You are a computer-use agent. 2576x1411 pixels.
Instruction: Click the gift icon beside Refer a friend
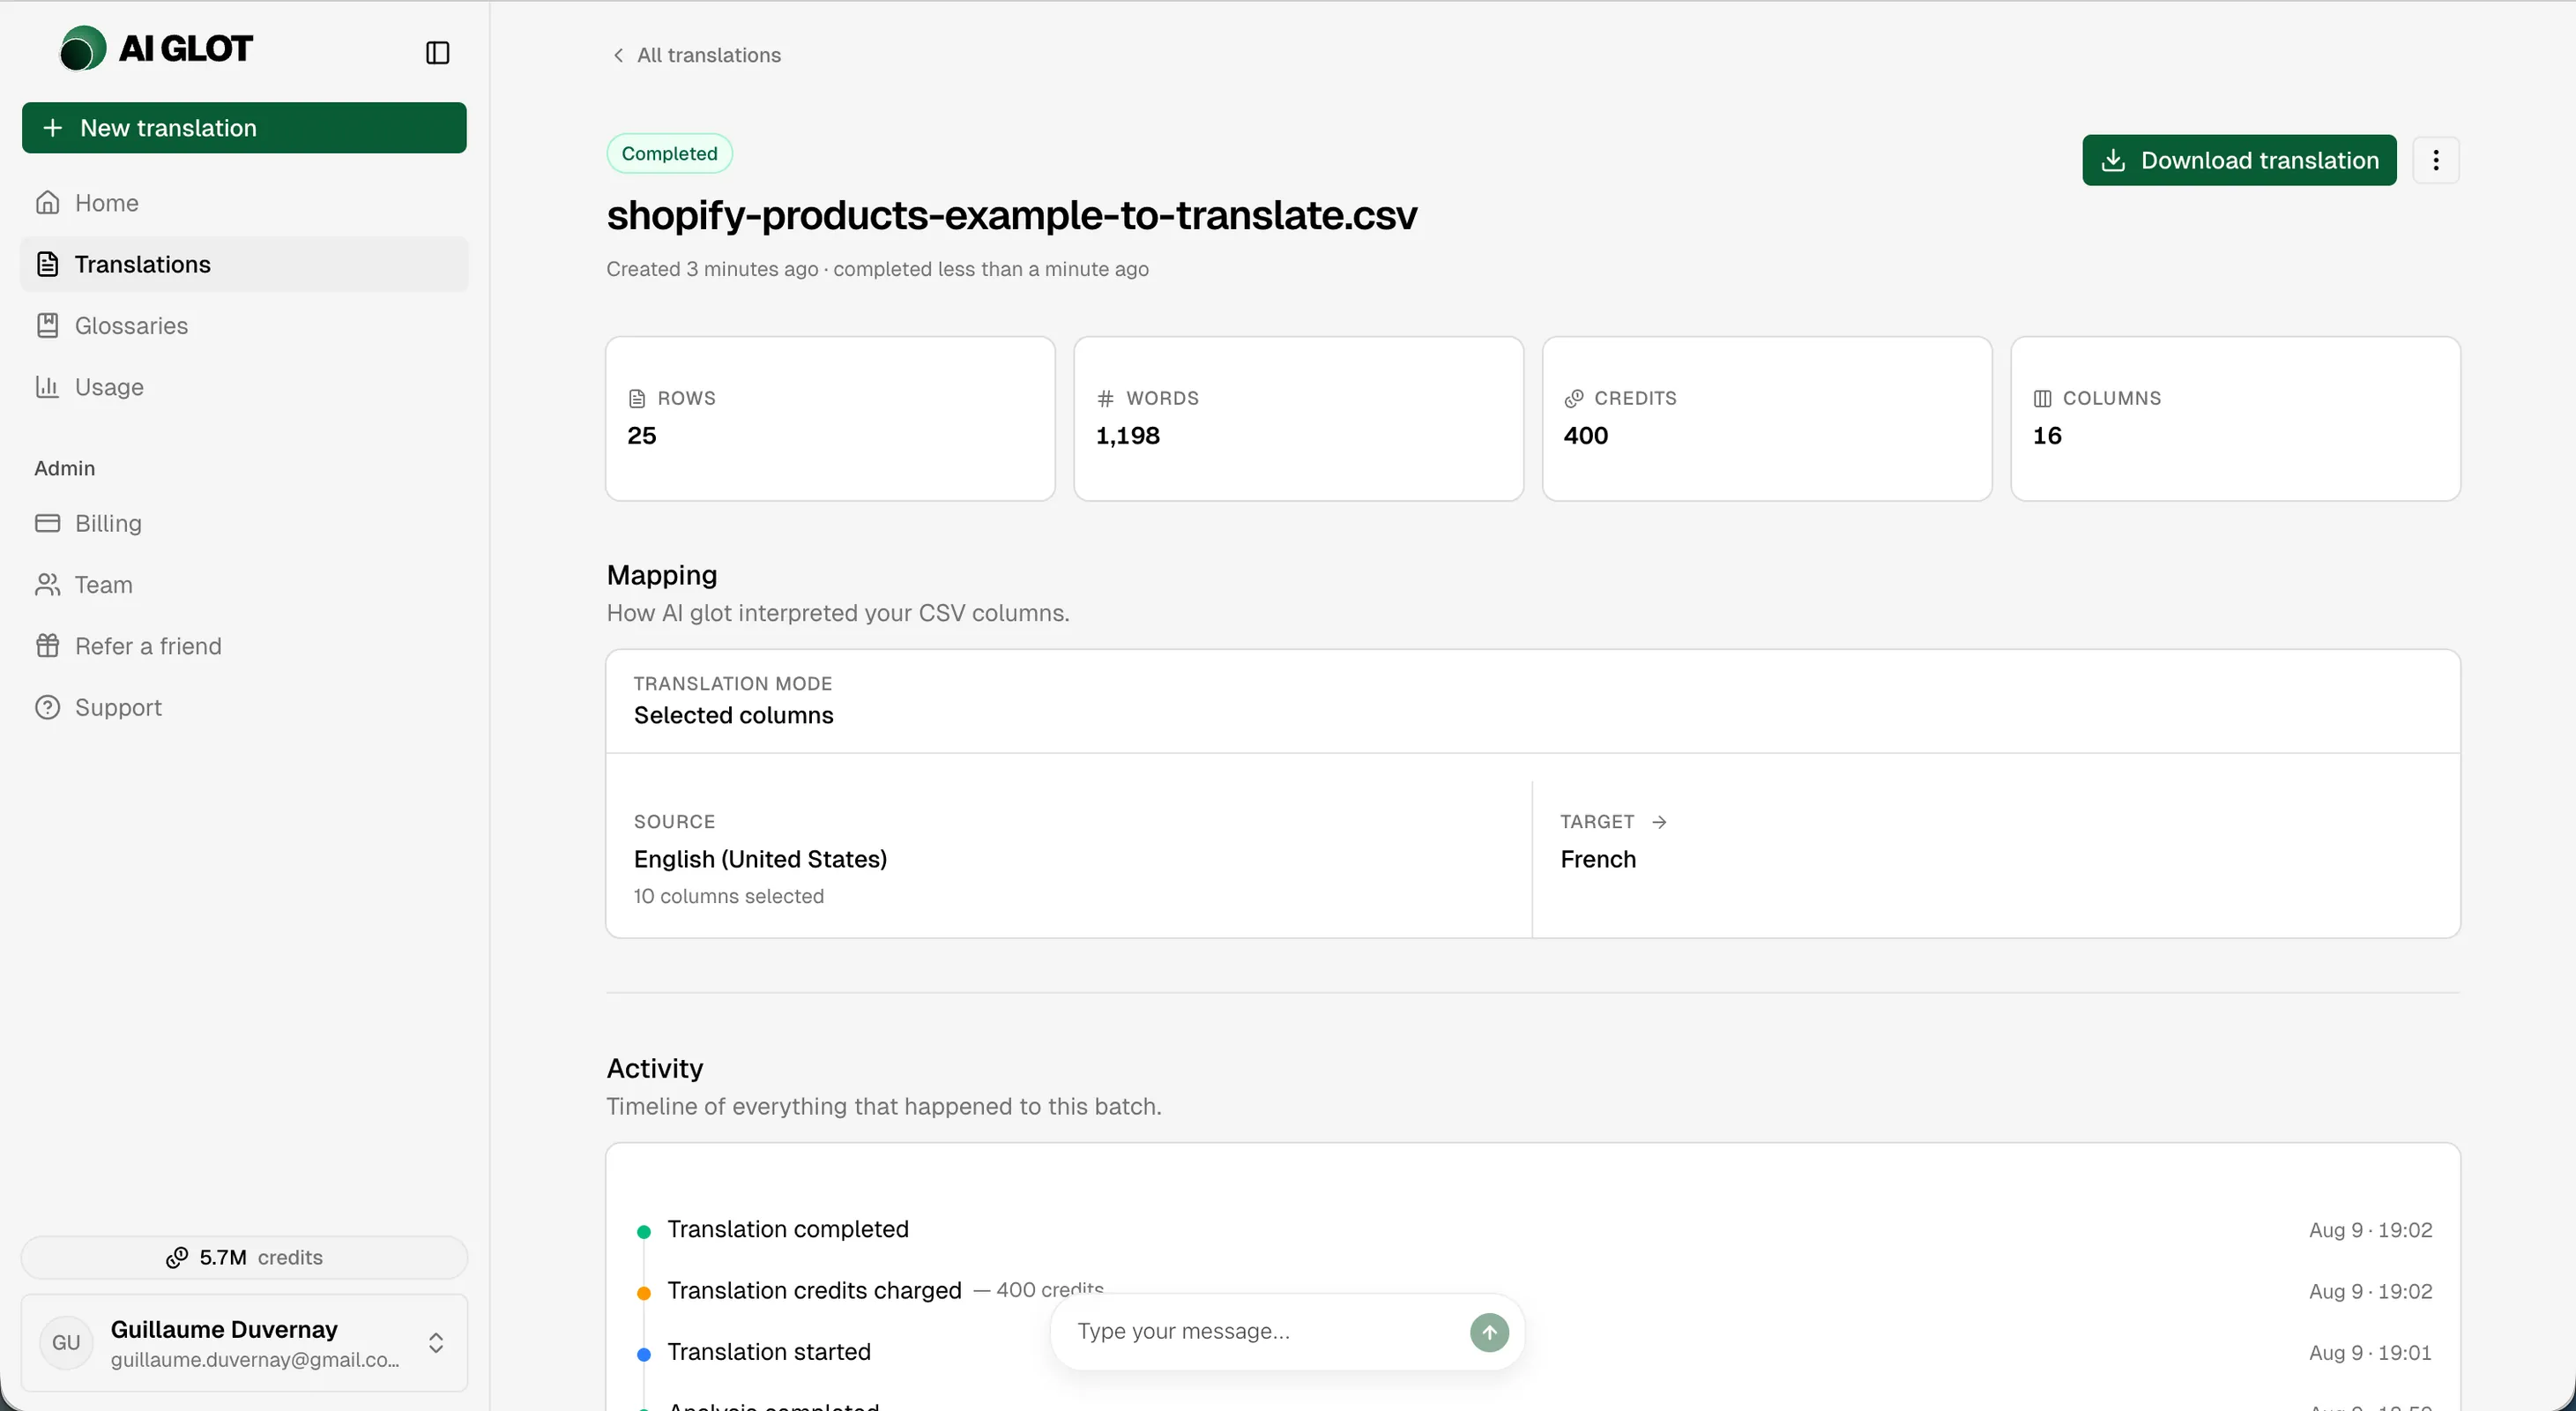coord(47,646)
